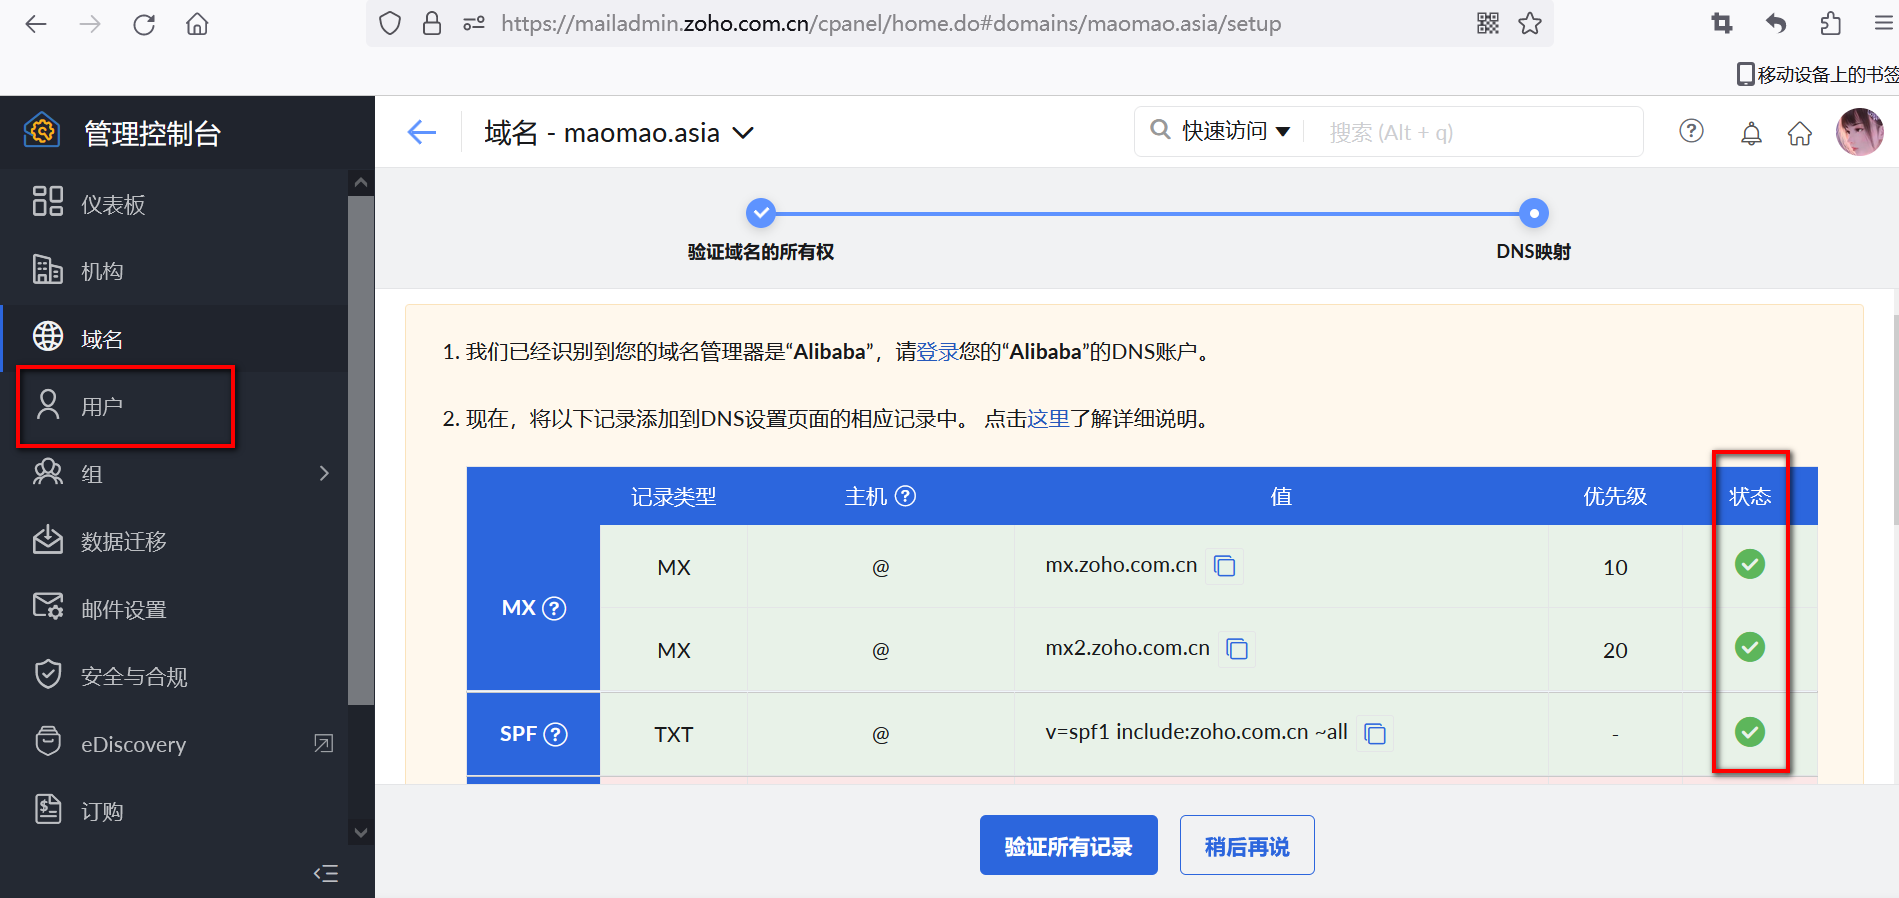Copy the mx2.zoho.com.cn record value
The height and width of the screenshot is (898, 1899).
(x=1237, y=649)
